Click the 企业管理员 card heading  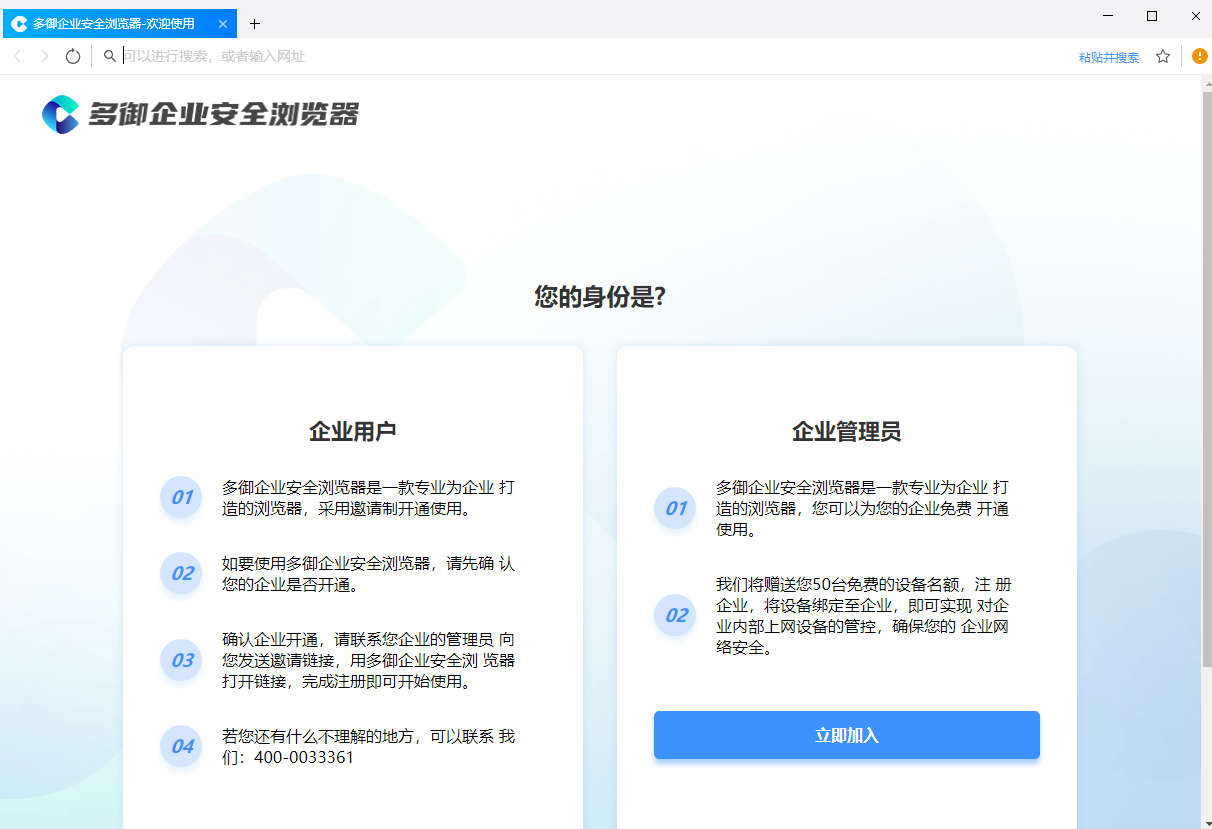coord(847,431)
